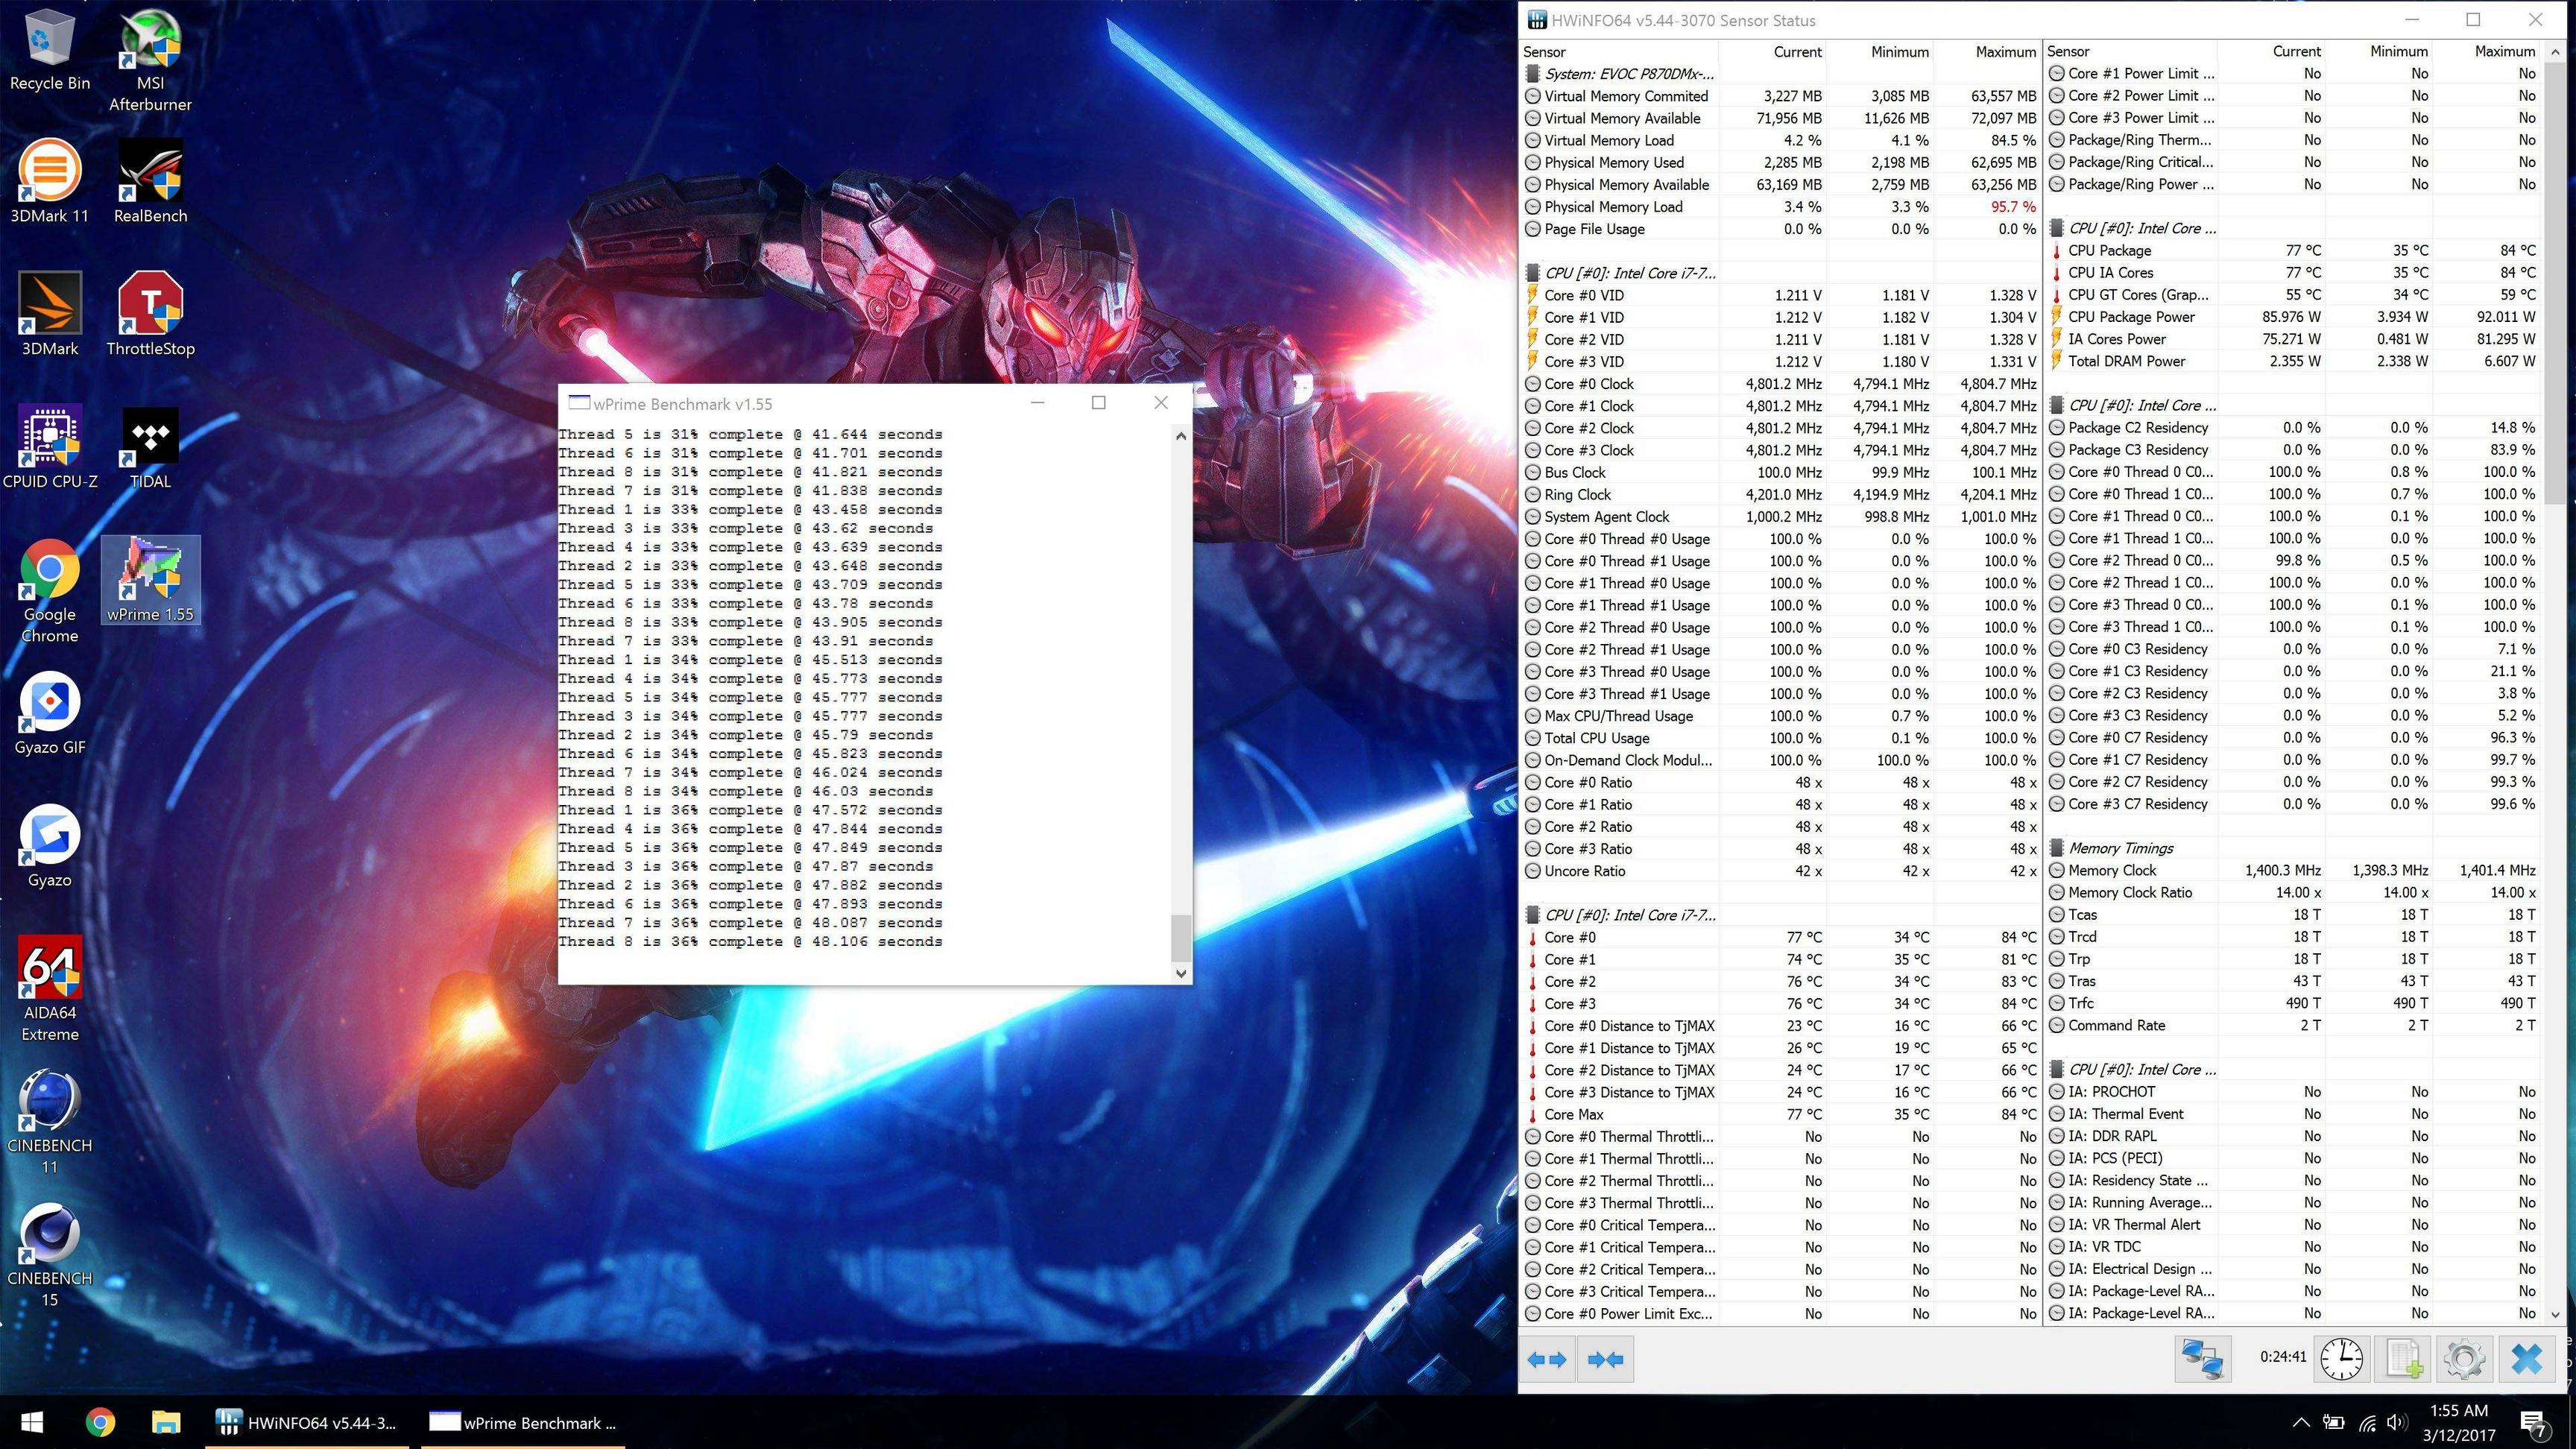This screenshot has height=1449, width=2576.
Task: Open the Action Center notifications icon
Action: (2533, 1423)
